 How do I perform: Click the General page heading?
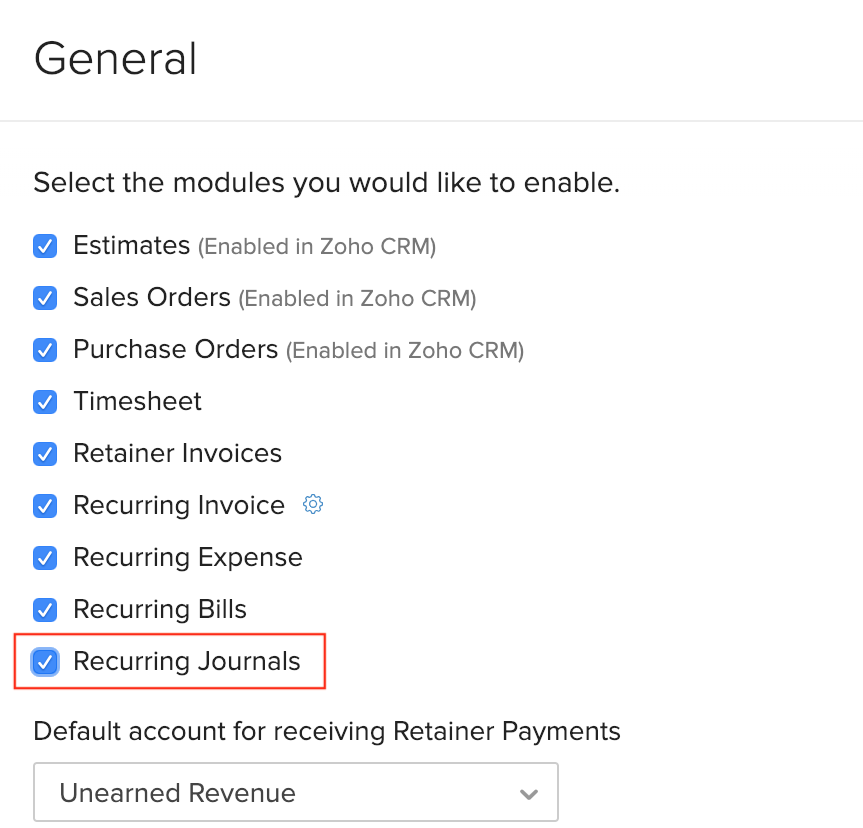pyautogui.click(x=115, y=59)
